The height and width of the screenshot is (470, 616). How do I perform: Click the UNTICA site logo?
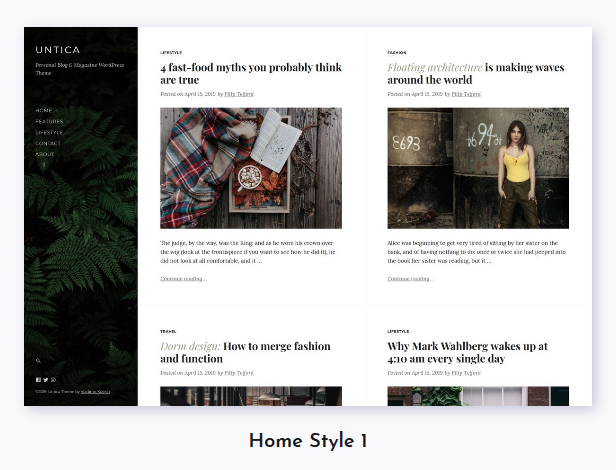click(x=58, y=50)
